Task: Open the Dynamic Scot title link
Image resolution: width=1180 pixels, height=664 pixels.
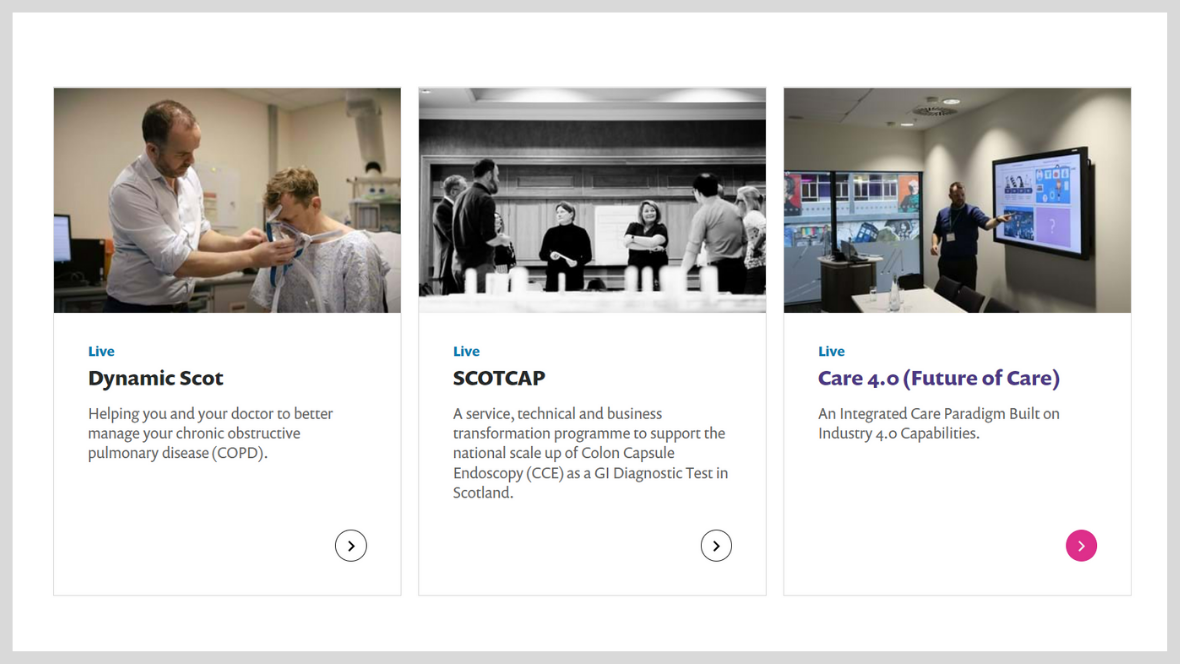Action: pyautogui.click(x=156, y=378)
